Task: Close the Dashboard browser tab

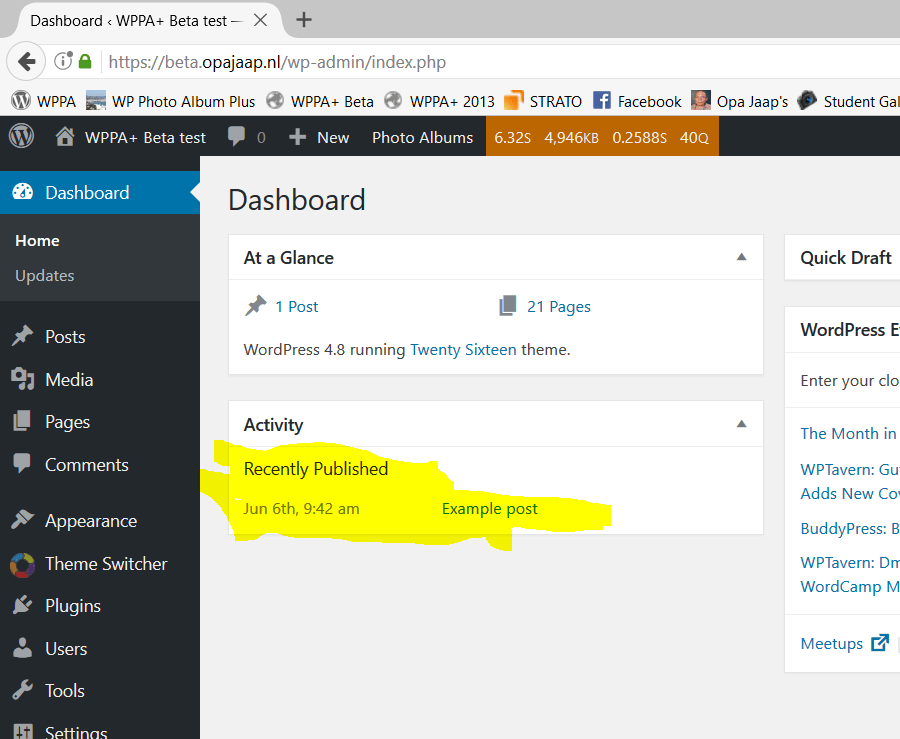Action: [x=261, y=21]
